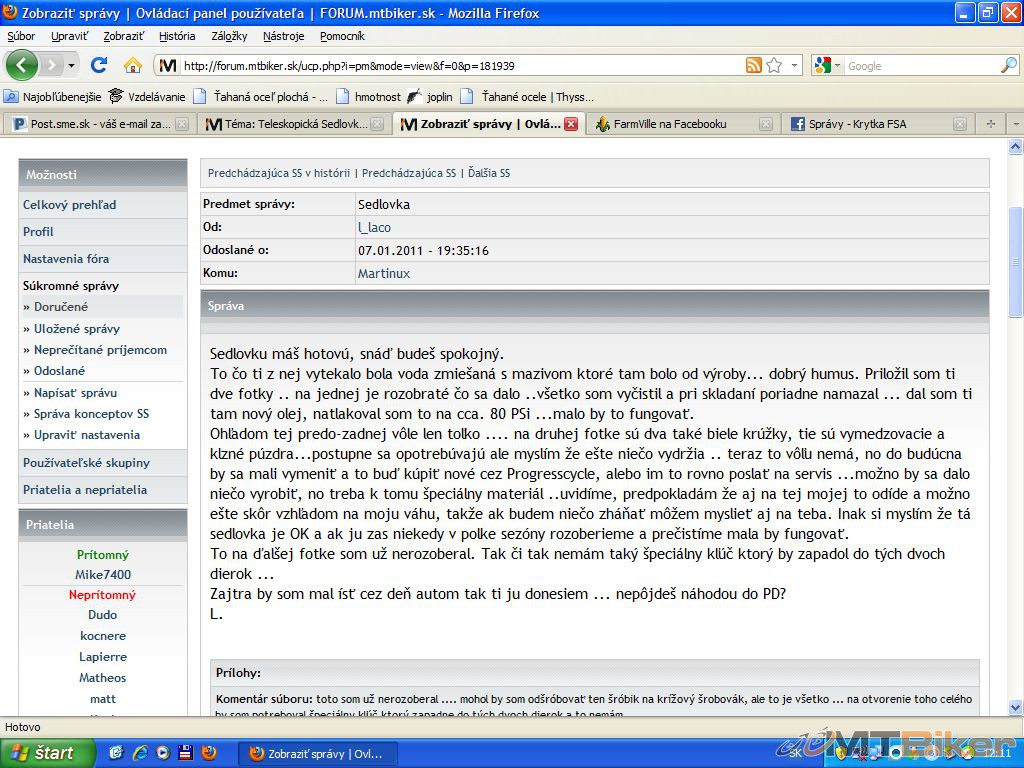
Task: Open sender profile link l_laco
Action: [374, 227]
